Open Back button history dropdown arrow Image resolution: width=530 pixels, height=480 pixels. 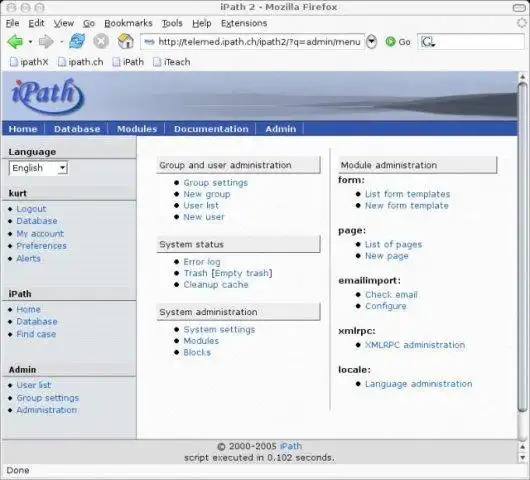click(x=30, y=42)
